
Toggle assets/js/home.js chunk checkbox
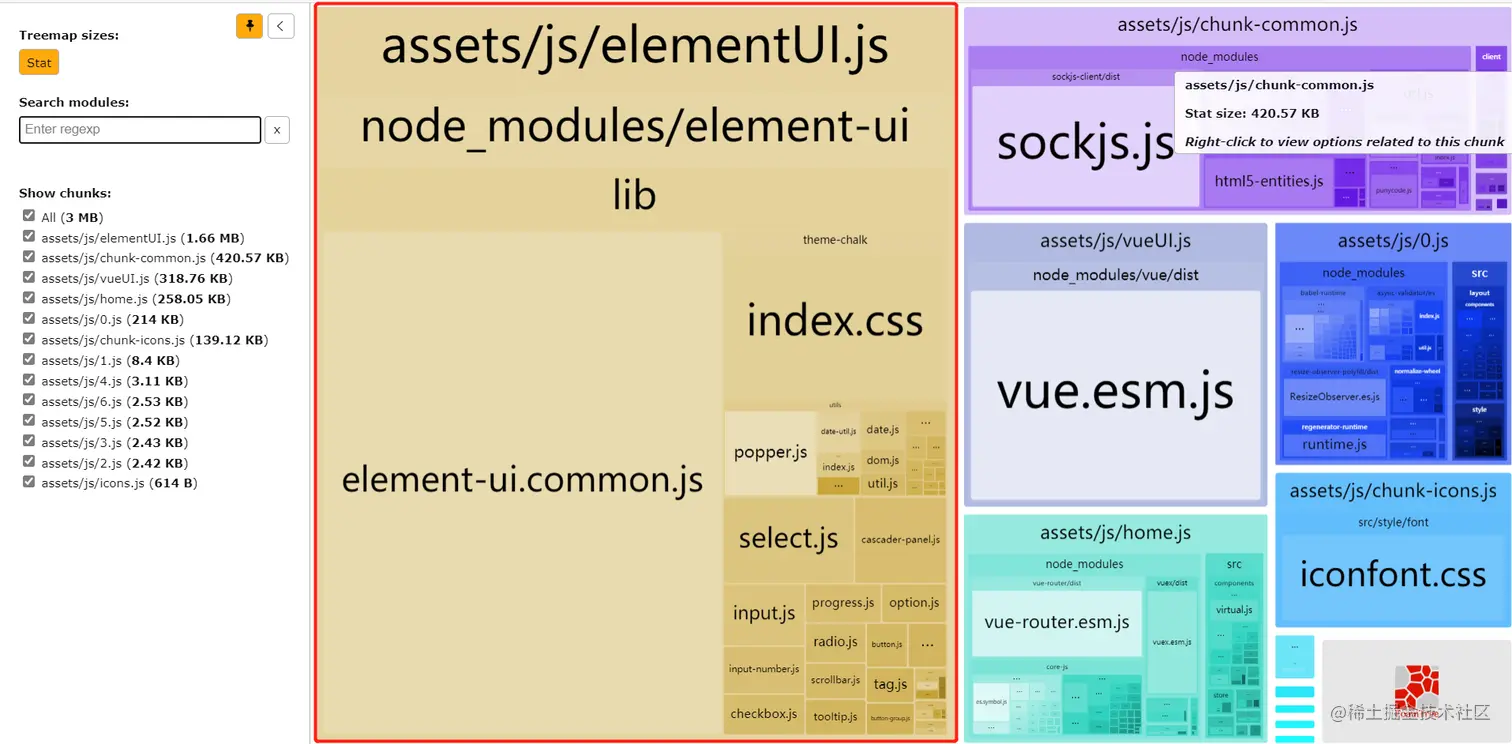pyautogui.click(x=29, y=298)
